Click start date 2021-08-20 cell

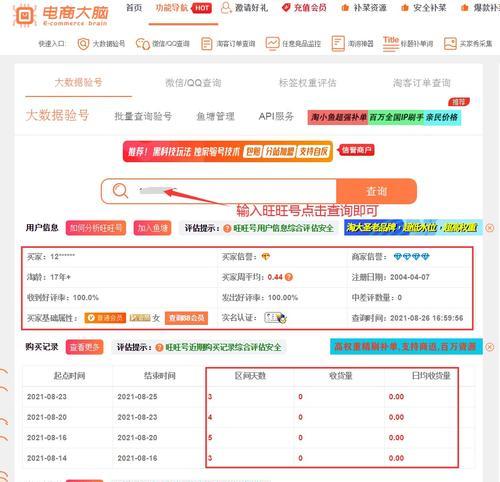[47, 417]
